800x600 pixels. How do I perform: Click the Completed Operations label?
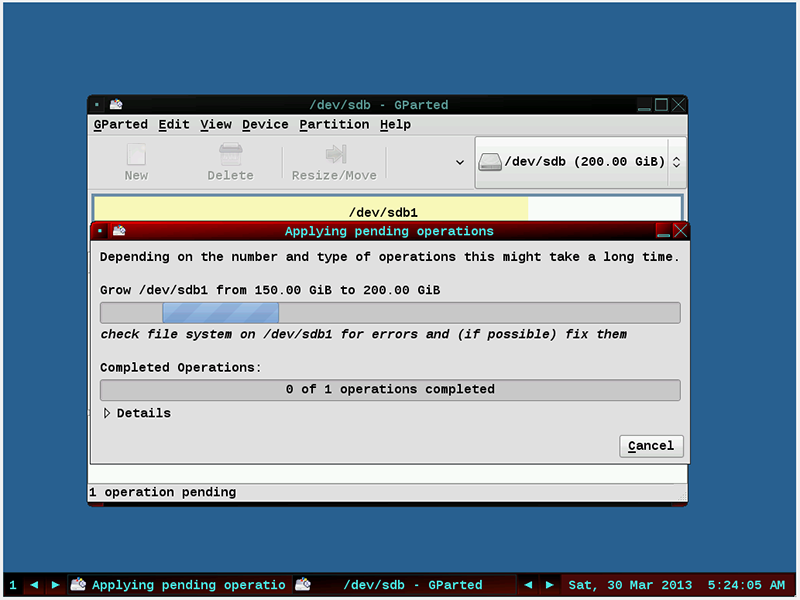tap(181, 367)
